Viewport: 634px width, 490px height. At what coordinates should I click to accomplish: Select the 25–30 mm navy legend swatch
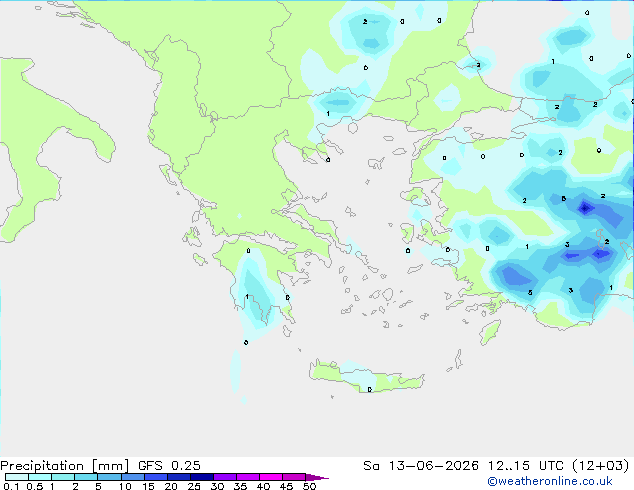pos(201,477)
